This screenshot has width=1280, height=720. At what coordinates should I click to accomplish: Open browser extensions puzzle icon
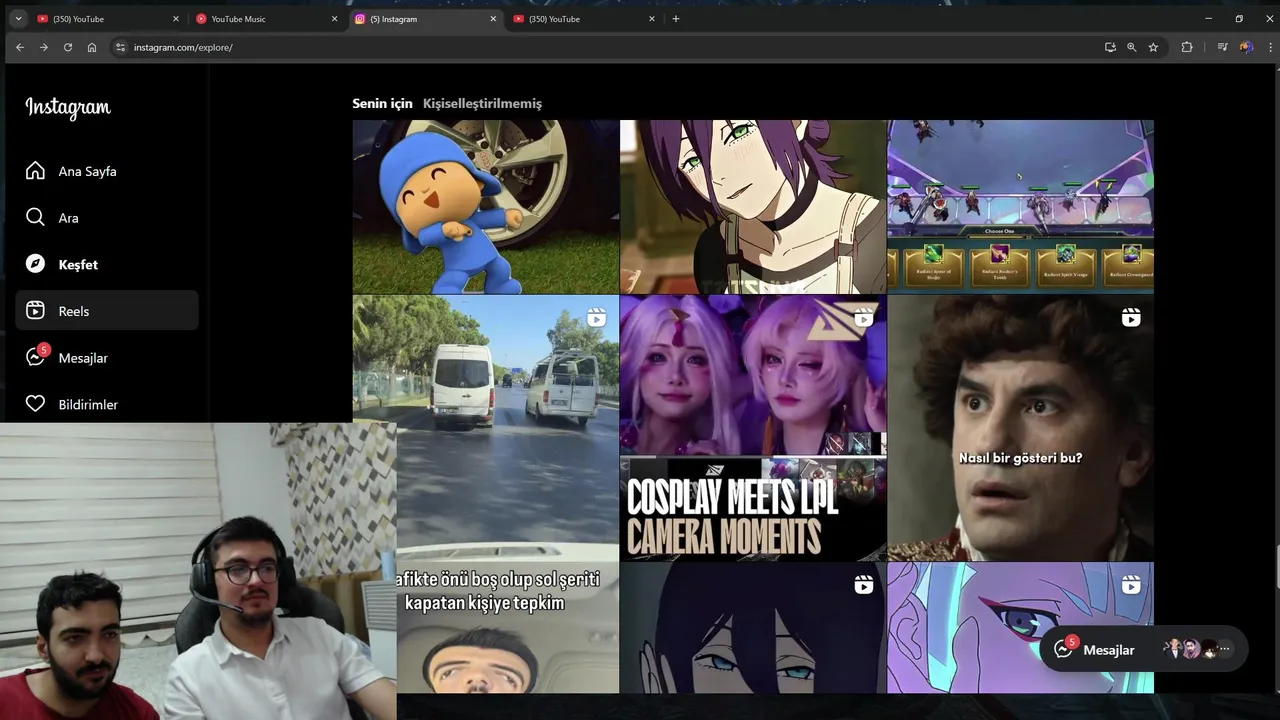[x=1187, y=47]
